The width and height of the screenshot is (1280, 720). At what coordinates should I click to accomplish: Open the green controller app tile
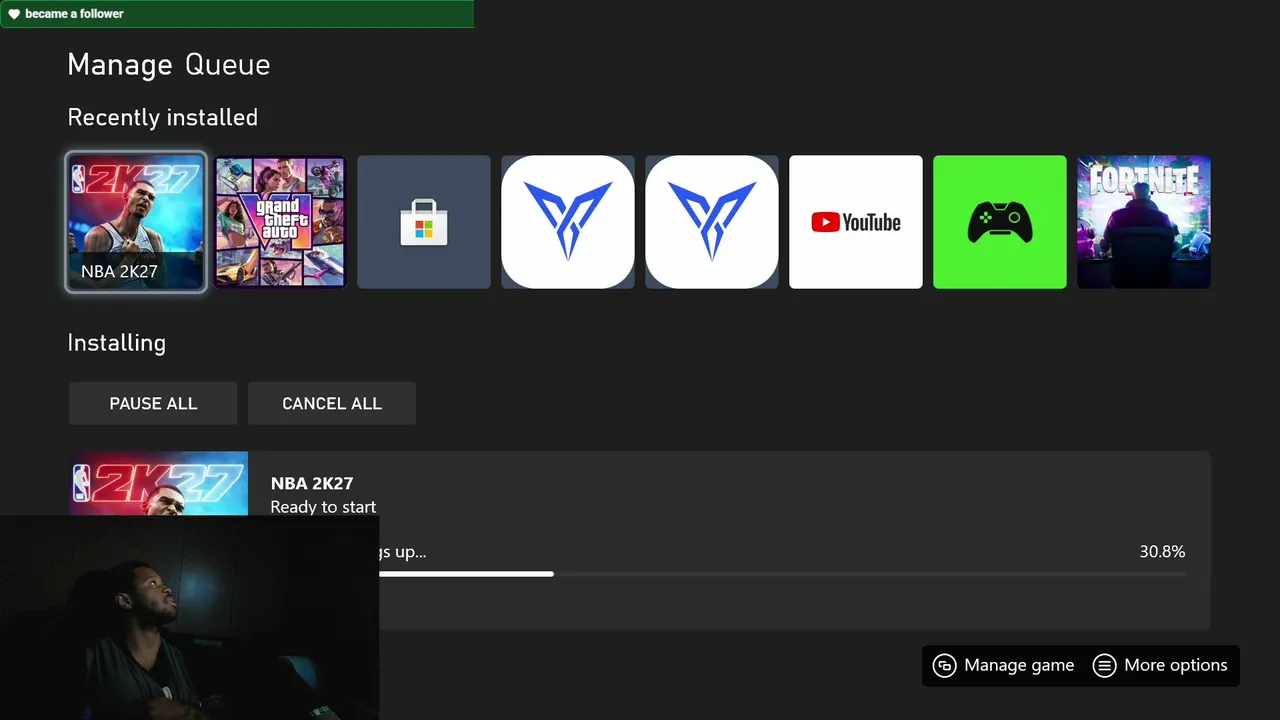coord(1000,222)
